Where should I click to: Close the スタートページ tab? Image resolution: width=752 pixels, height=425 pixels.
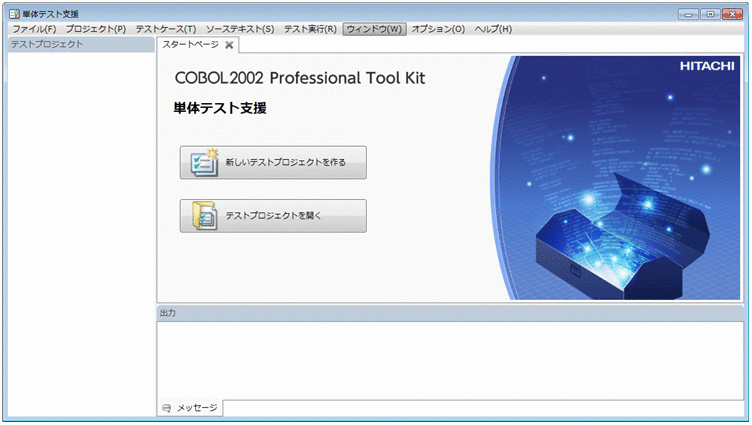(x=229, y=45)
